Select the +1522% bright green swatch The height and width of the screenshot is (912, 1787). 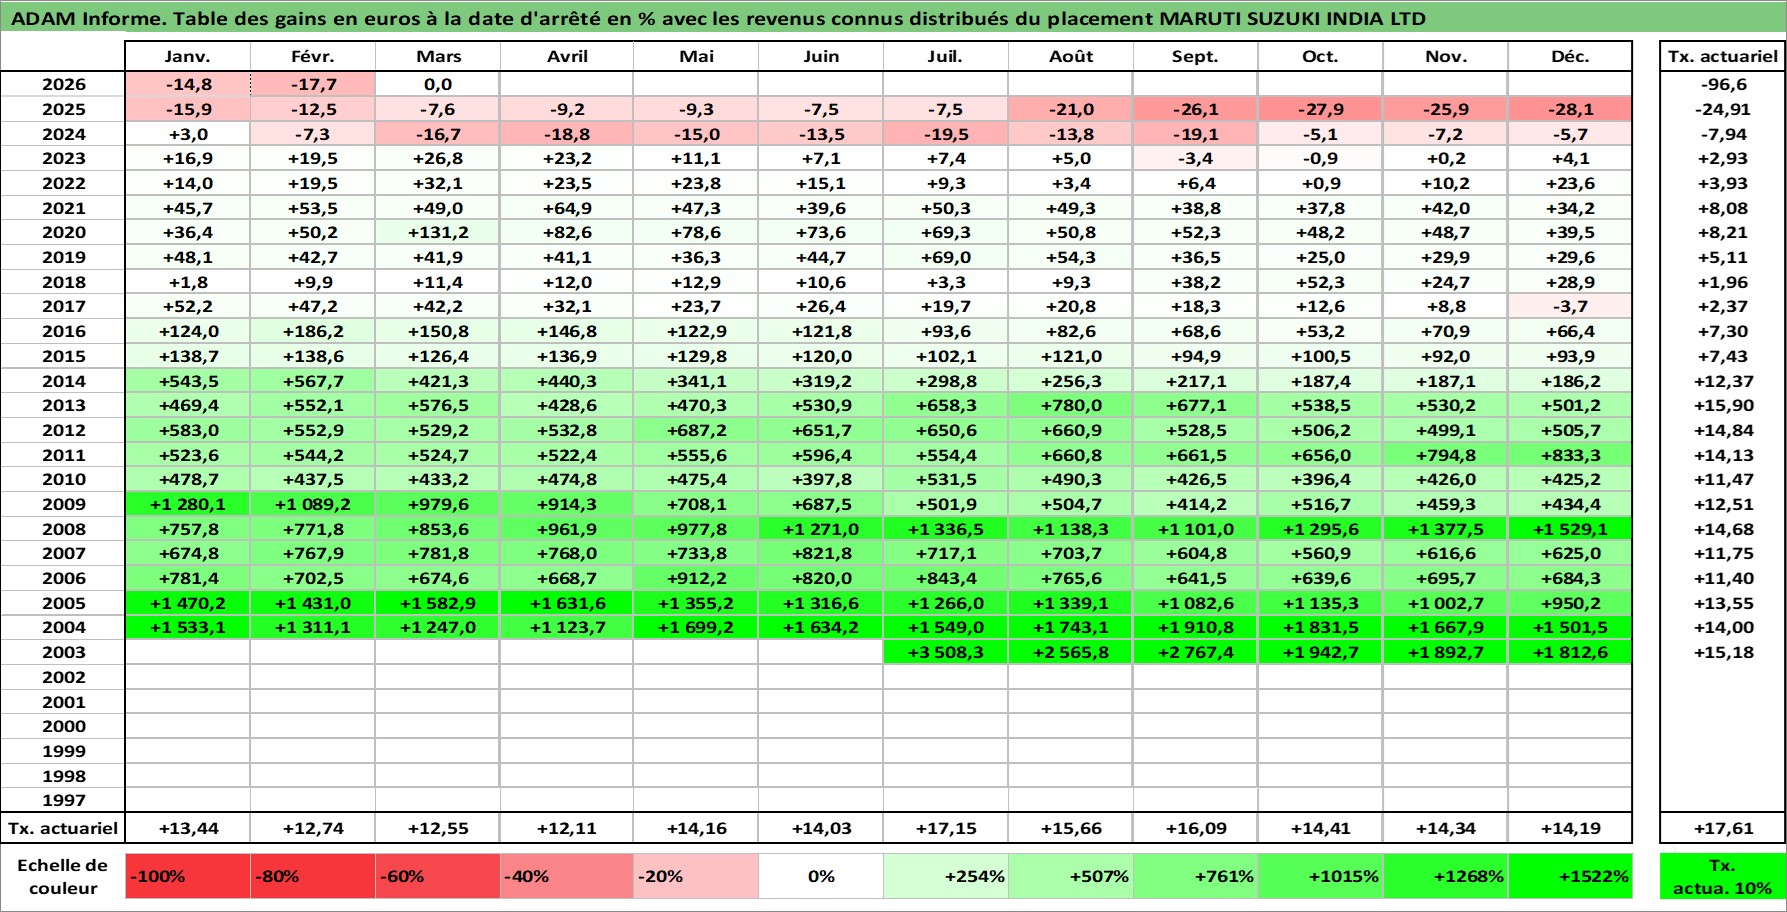click(1570, 876)
